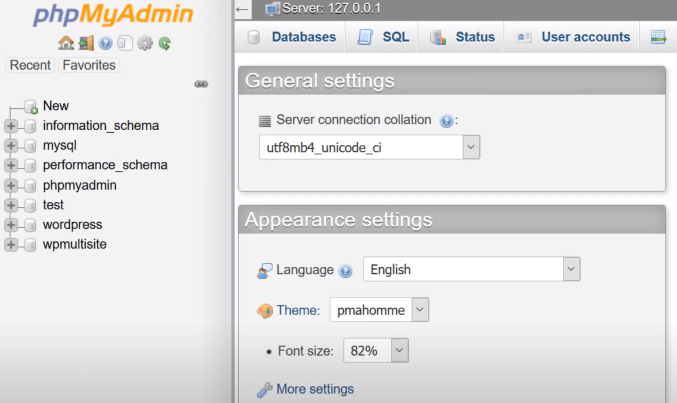Viewport: 677px width, 403px height.
Task: Open help icon beside Language
Action: [x=345, y=271]
